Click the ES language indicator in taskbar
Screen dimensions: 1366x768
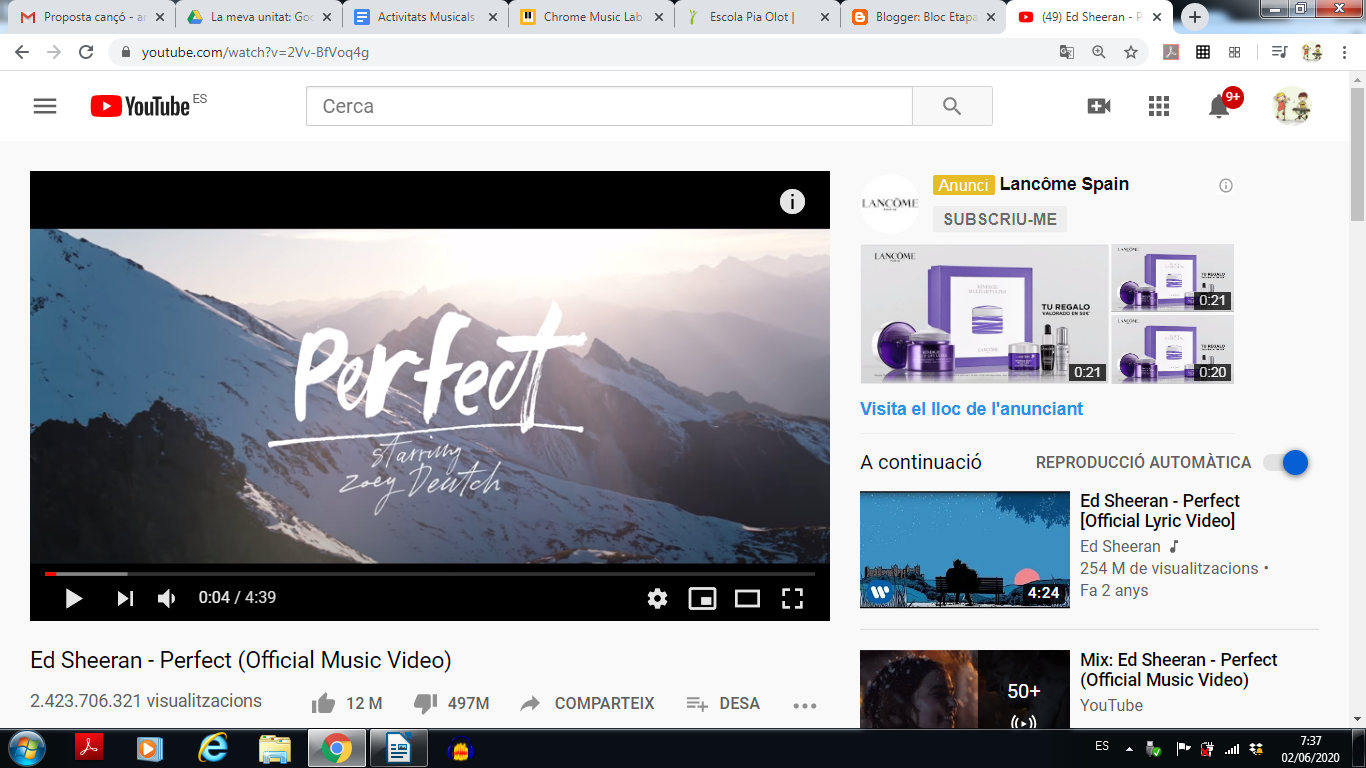tap(1102, 746)
